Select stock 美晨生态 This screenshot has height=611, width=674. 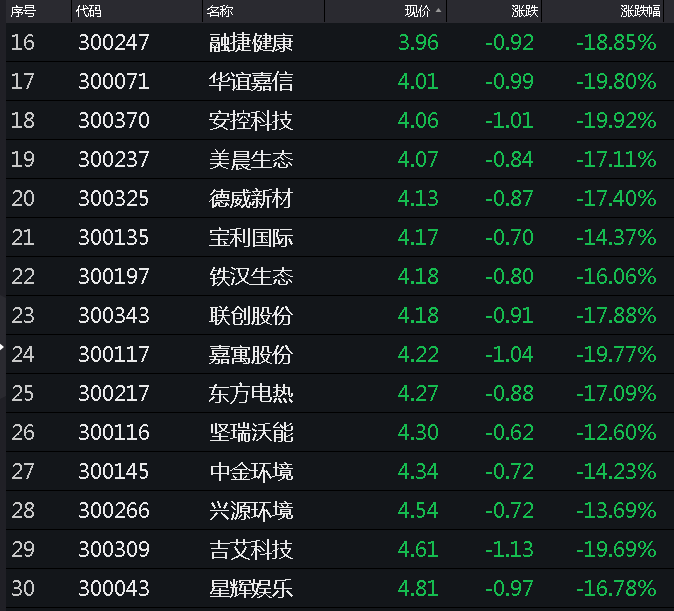[x=251, y=160]
